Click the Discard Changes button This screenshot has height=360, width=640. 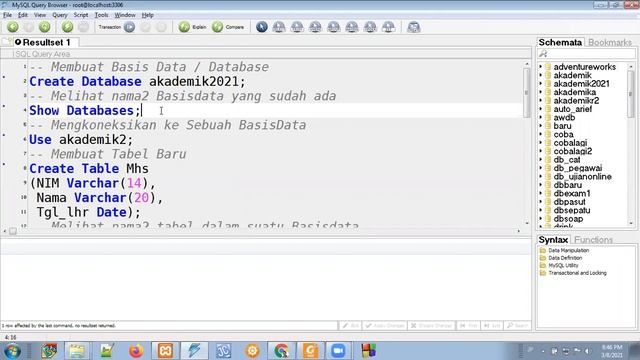click(431, 326)
